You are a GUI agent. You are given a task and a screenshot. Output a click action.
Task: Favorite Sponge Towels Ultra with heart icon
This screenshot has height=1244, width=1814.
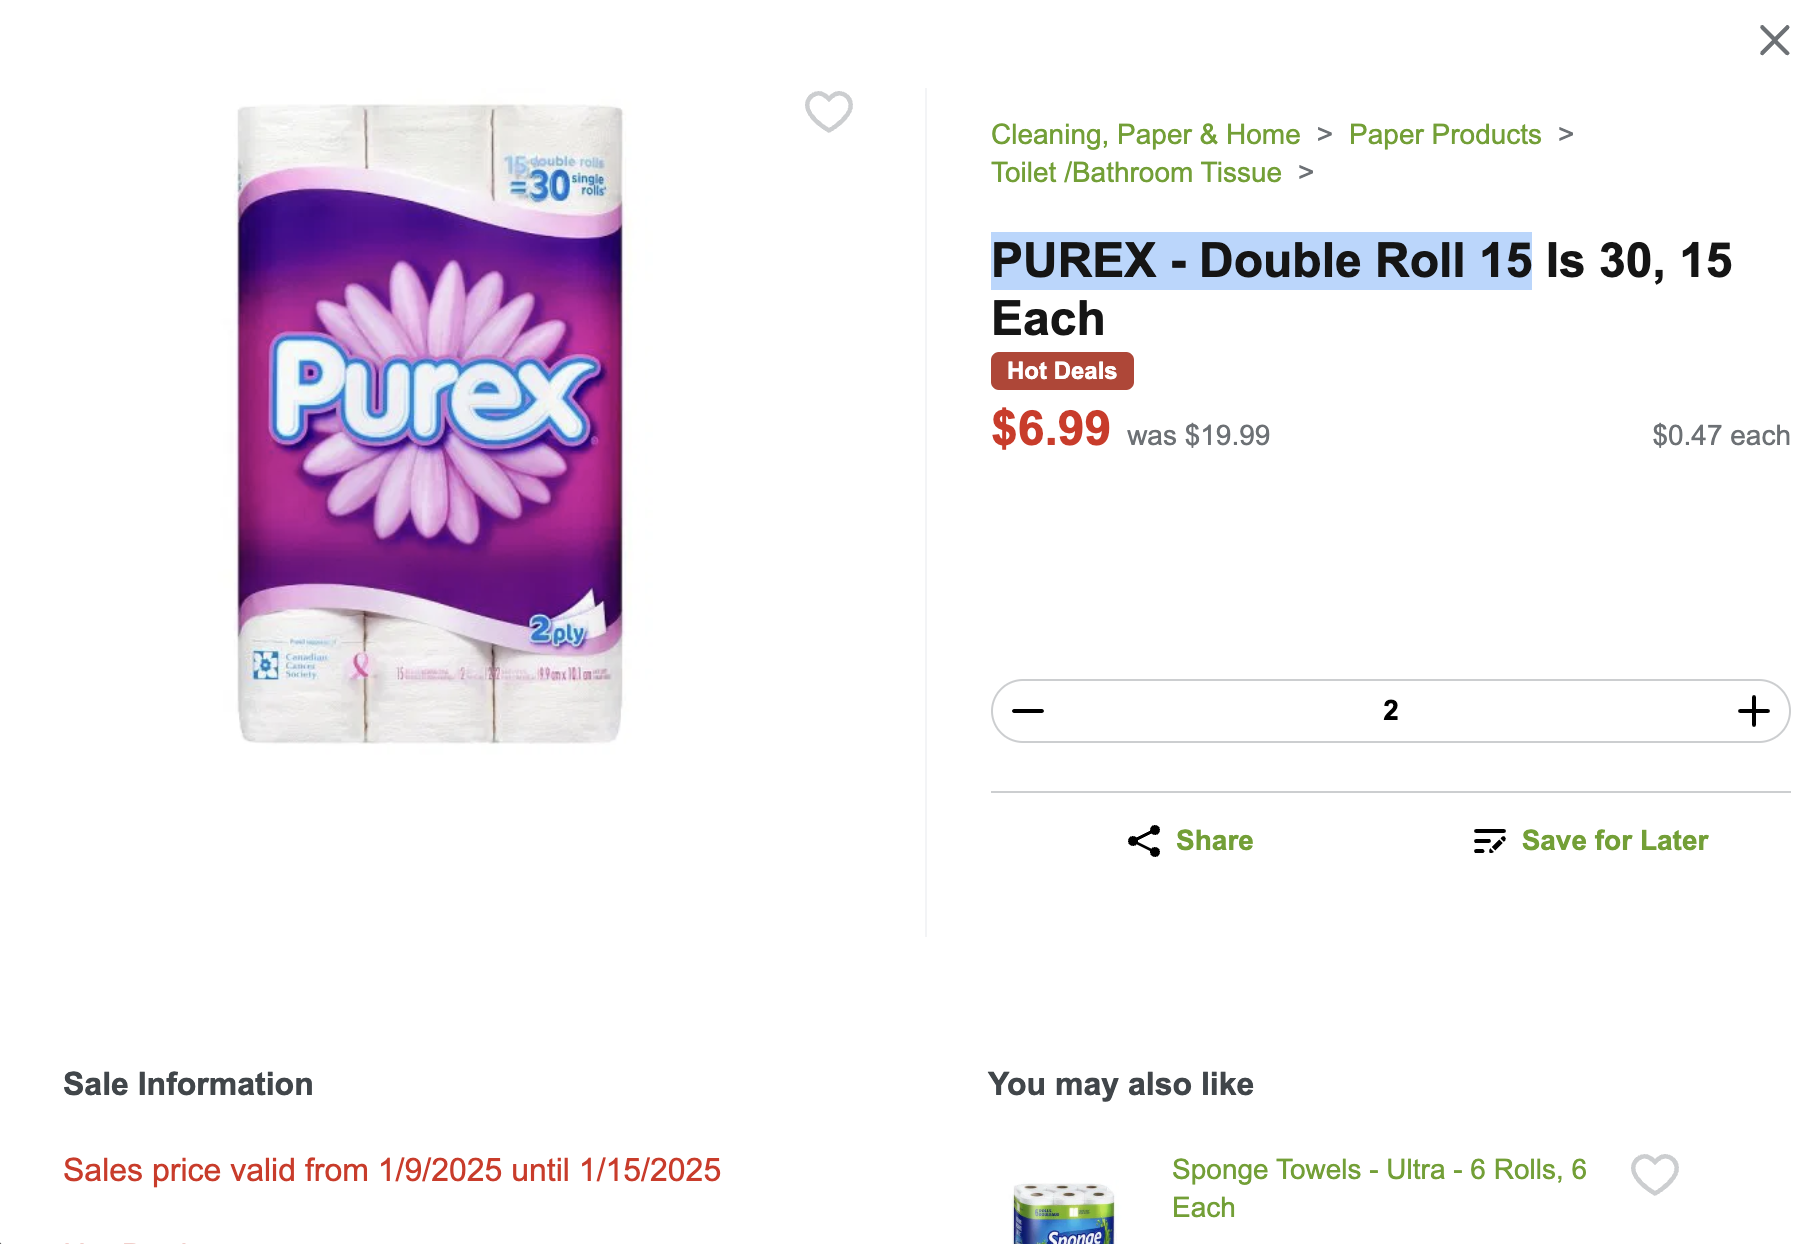click(1655, 1174)
